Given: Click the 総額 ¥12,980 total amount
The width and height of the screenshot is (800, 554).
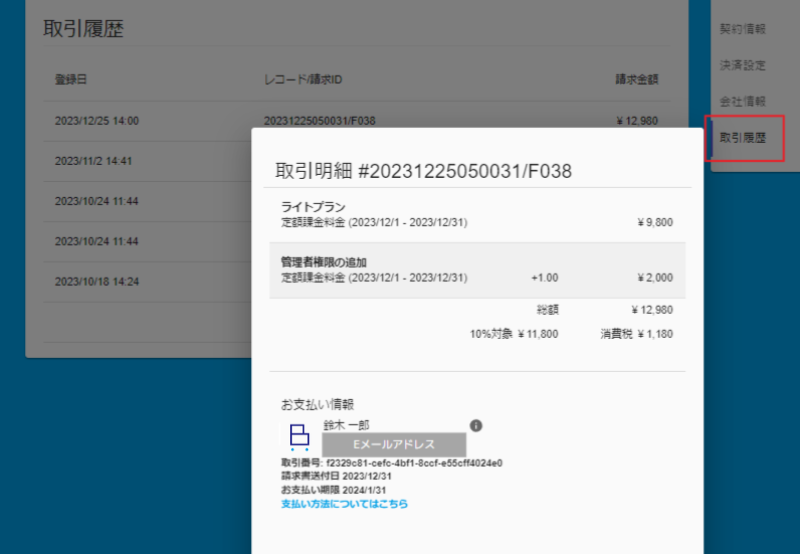Looking at the screenshot, I should pyautogui.click(x=652, y=310).
